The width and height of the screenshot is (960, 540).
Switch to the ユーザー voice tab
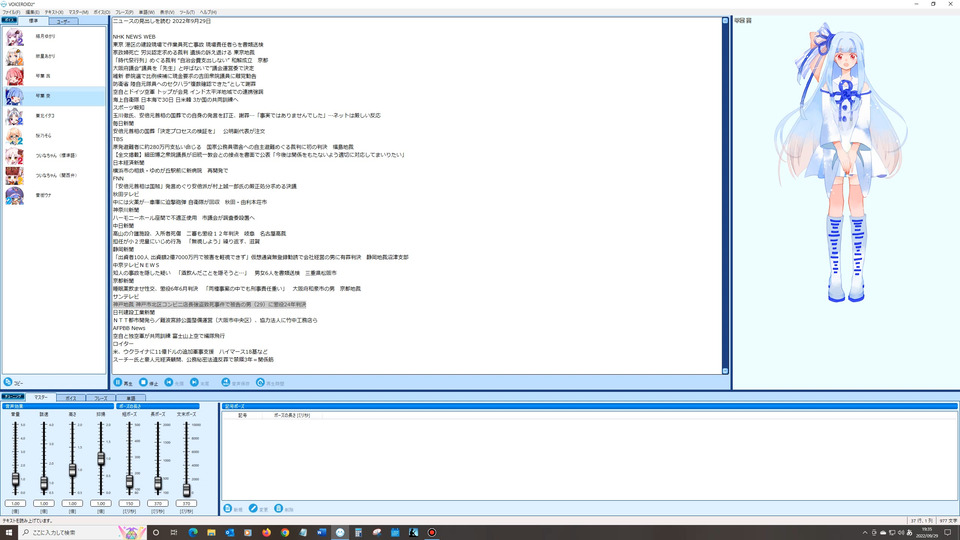[x=63, y=21]
